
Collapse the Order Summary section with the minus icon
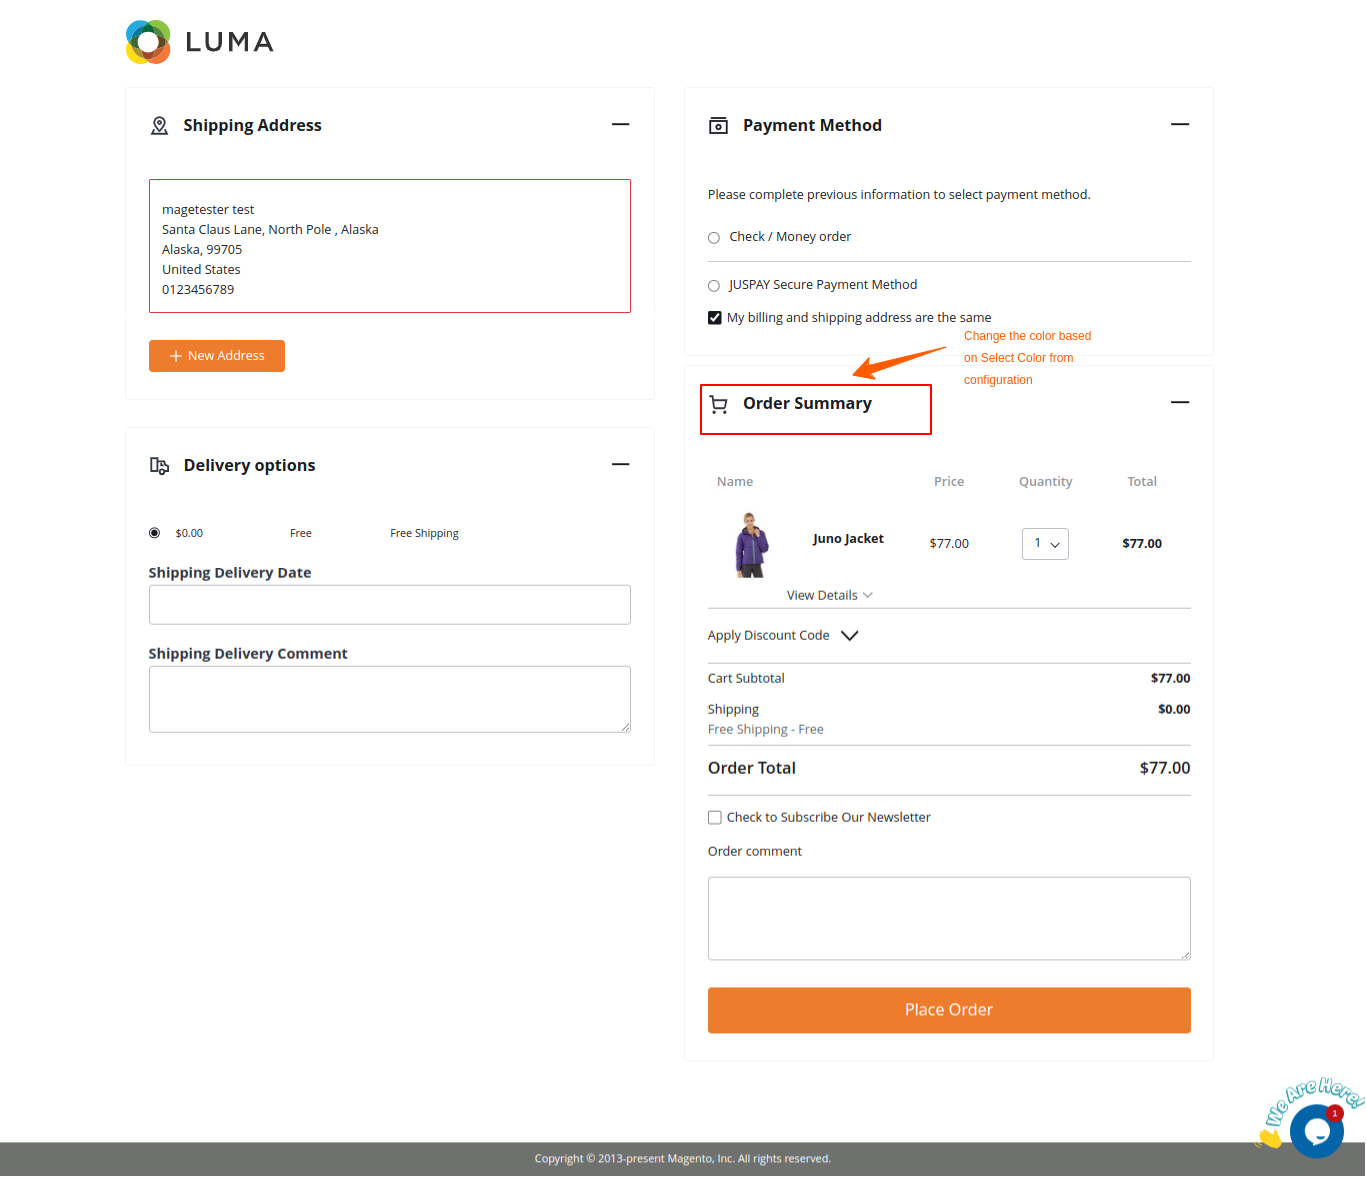(x=1180, y=402)
